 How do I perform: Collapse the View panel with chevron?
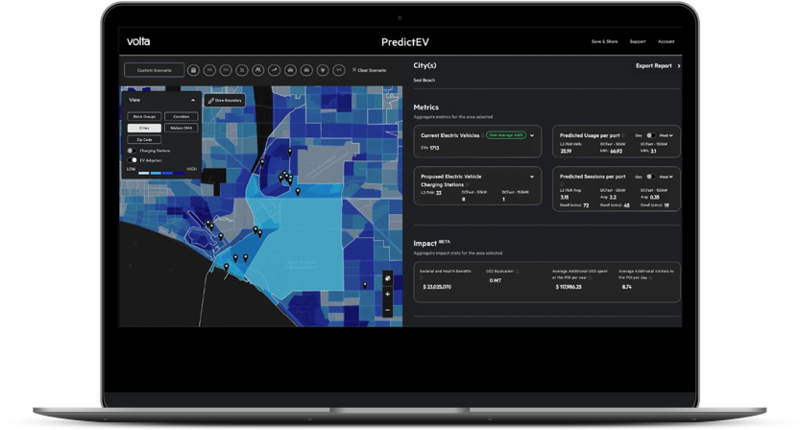[x=191, y=100]
